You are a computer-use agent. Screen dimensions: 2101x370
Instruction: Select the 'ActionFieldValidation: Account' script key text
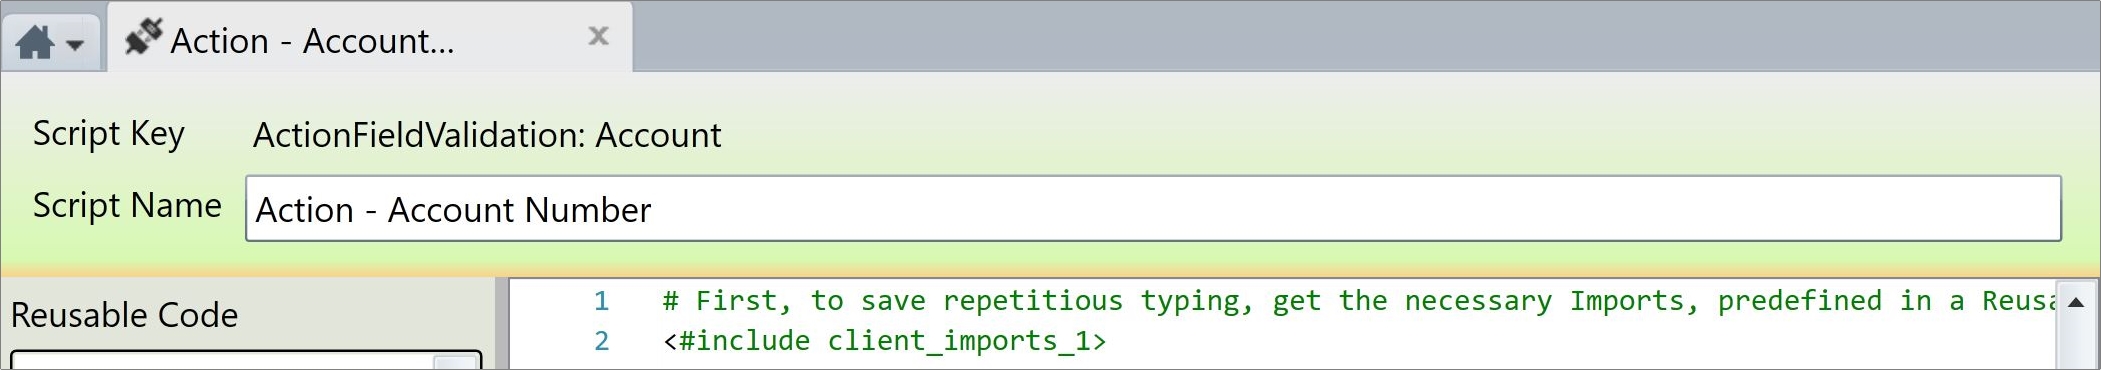(487, 135)
